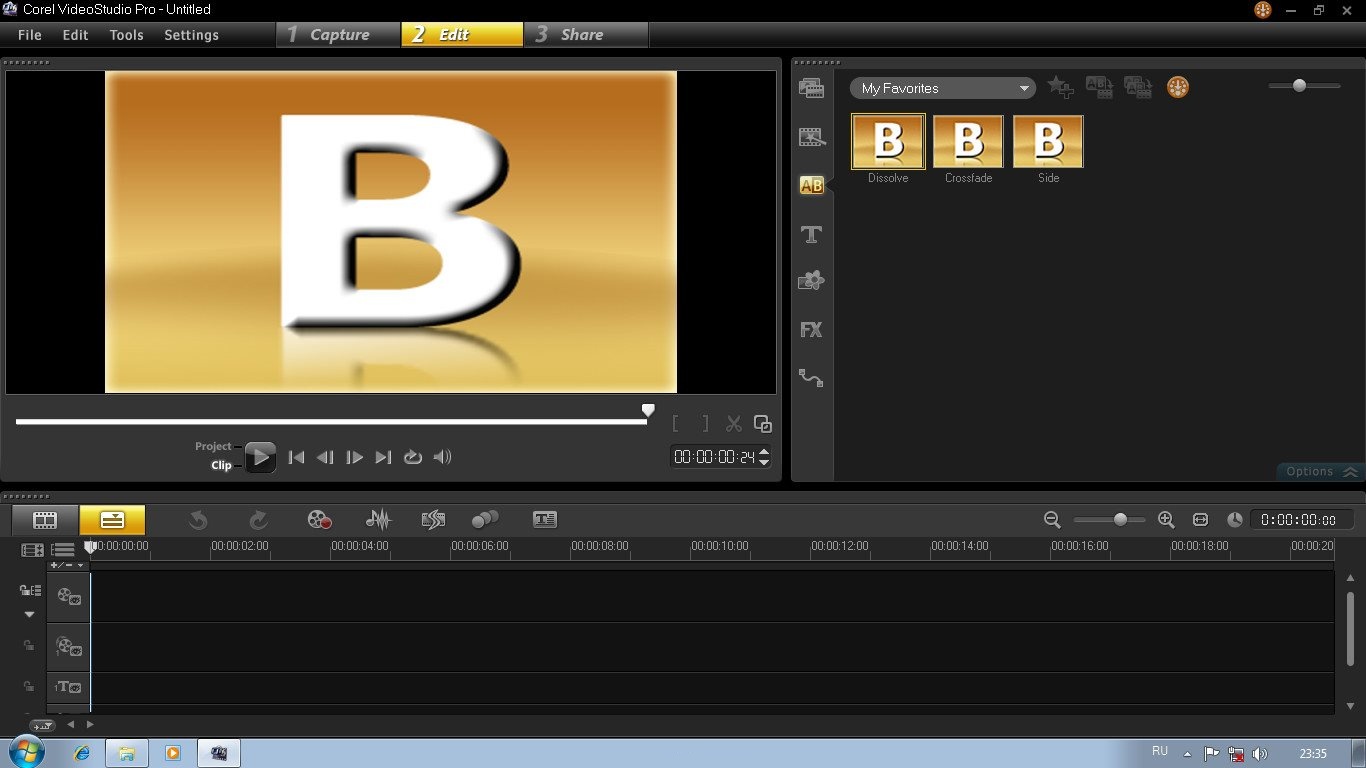Open the My Favorites dropdown
Image resolution: width=1366 pixels, height=768 pixels.
click(x=942, y=88)
